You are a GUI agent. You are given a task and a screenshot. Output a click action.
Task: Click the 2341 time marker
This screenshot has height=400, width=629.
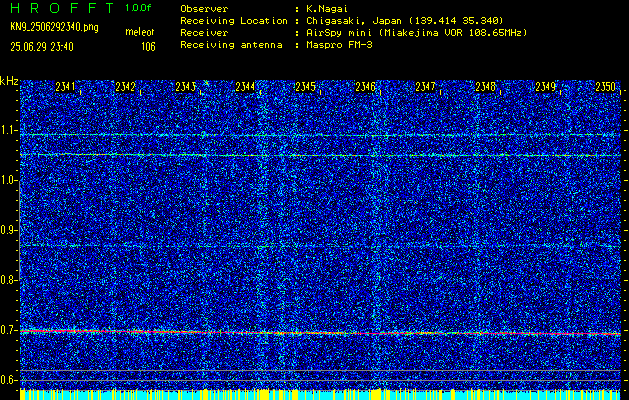(65, 87)
